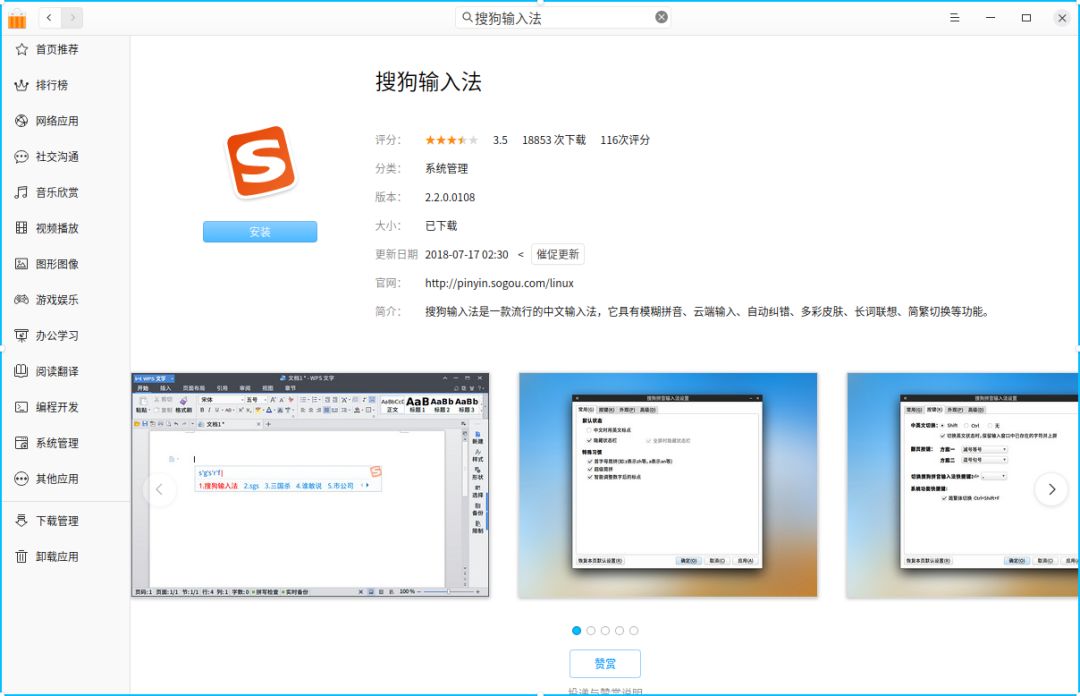The height and width of the screenshot is (696, 1080).
Task: Clear the search field text
Action: (661, 17)
